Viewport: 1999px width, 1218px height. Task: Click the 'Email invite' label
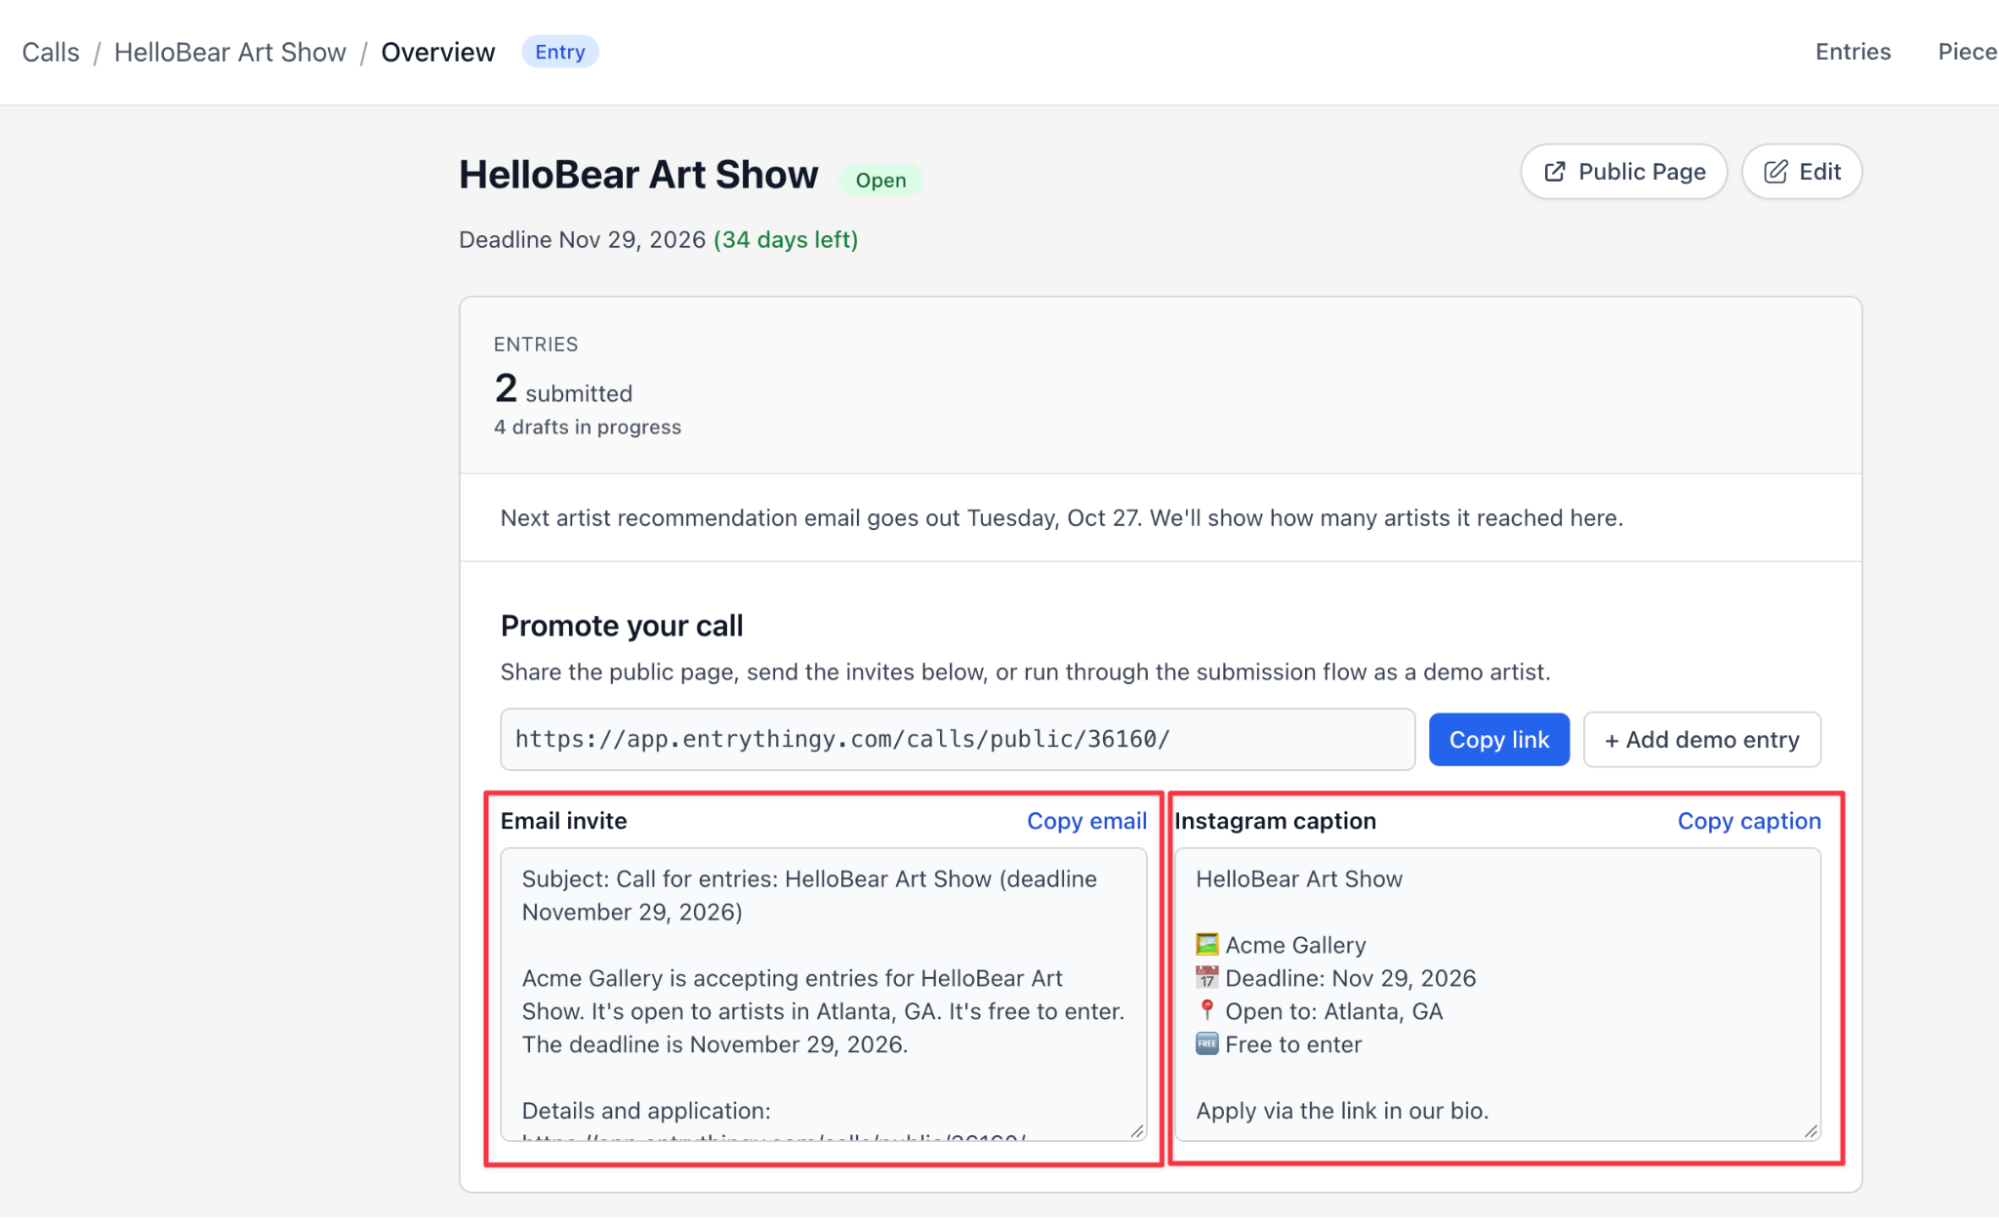coord(564,821)
